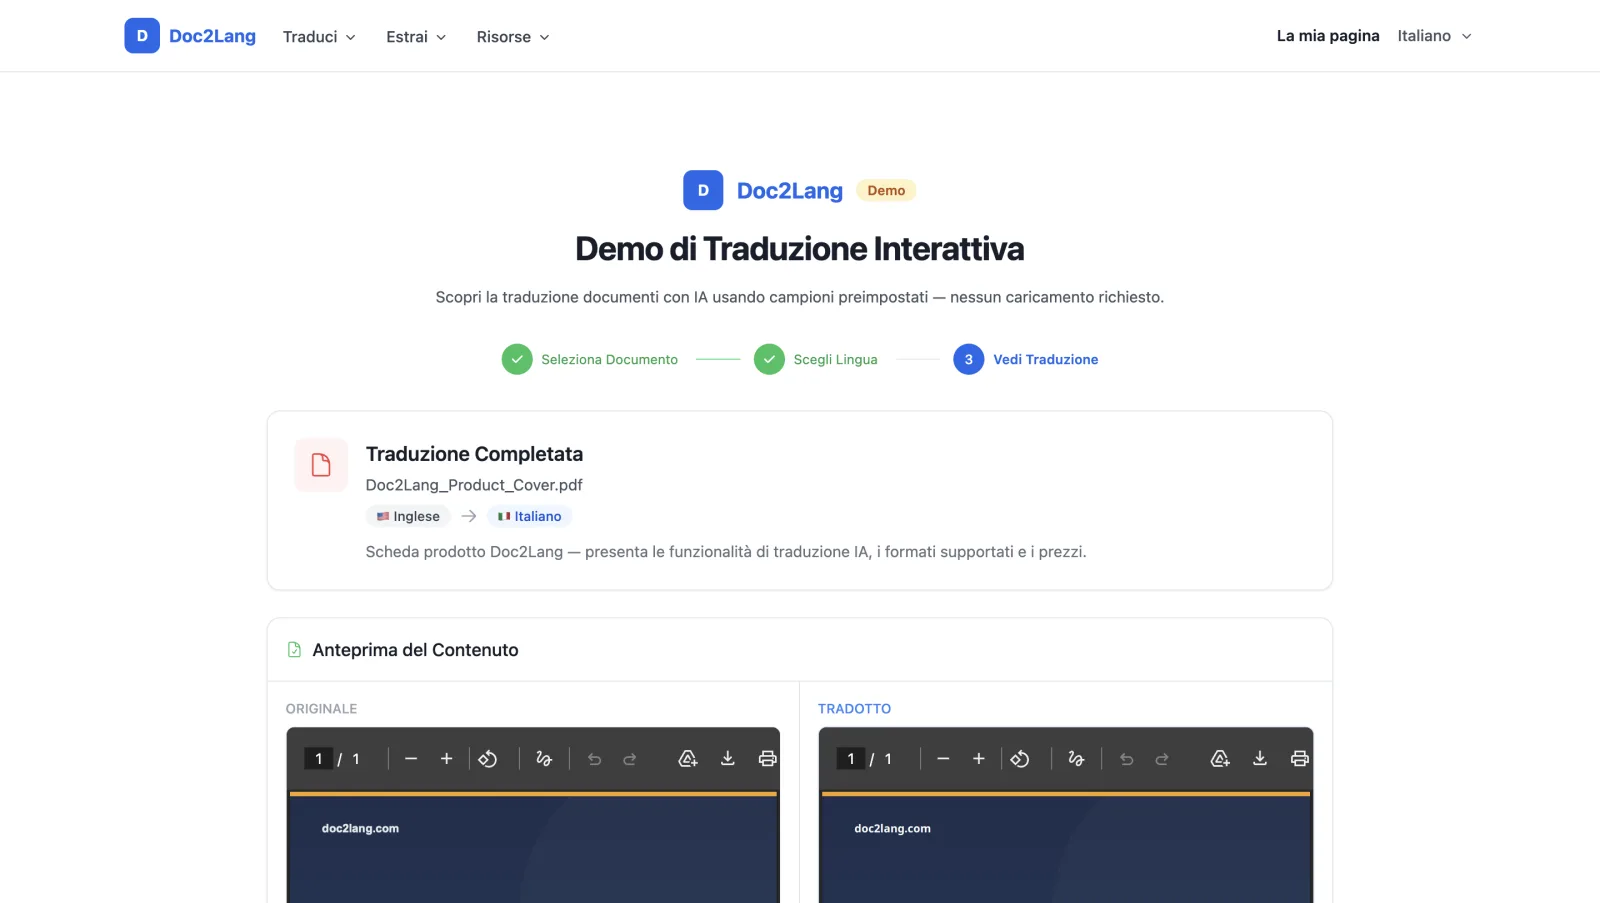Download the ORIGINALE PDF
The width and height of the screenshot is (1600, 903).
(x=728, y=759)
